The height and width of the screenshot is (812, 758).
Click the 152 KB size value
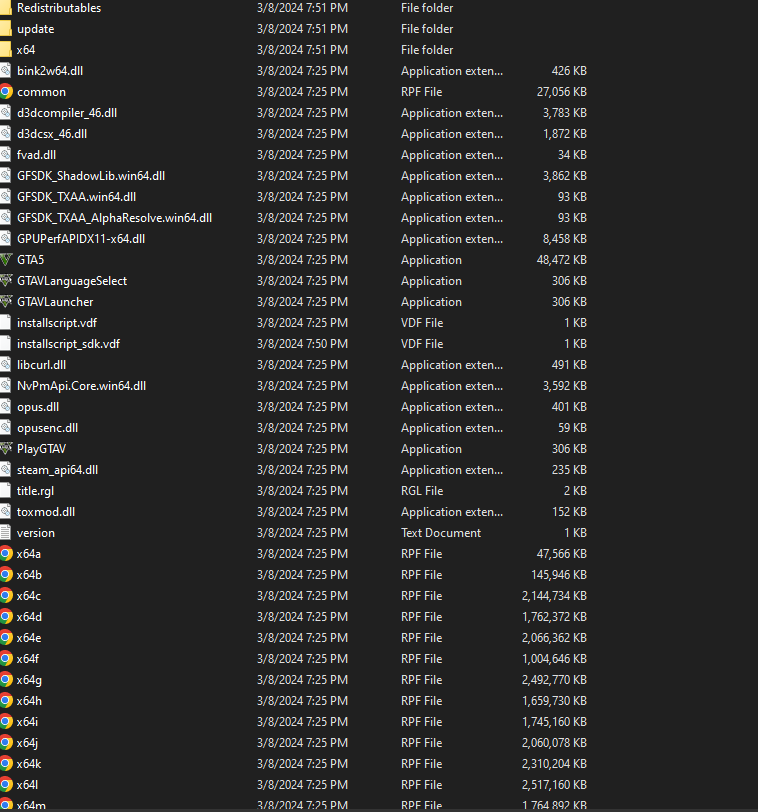click(570, 512)
